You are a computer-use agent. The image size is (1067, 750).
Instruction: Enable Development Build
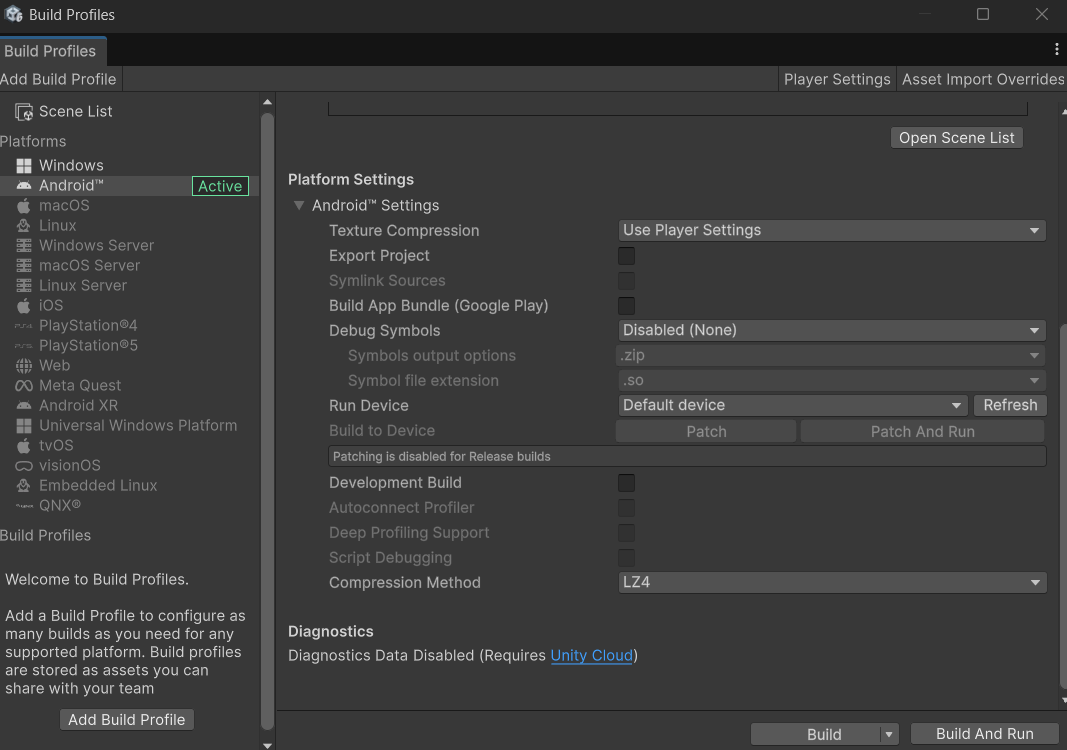[x=626, y=483]
